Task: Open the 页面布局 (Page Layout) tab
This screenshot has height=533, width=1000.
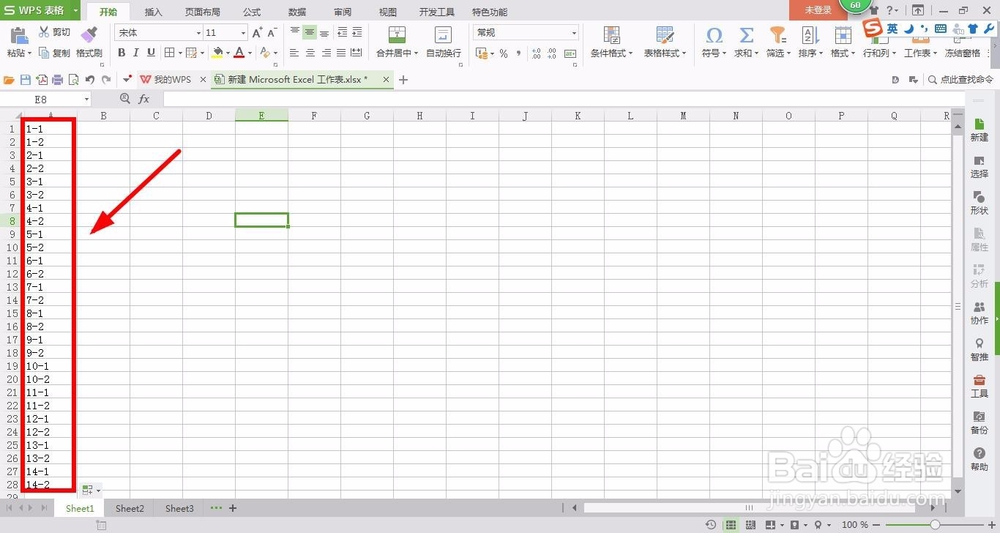Action: 202,11
